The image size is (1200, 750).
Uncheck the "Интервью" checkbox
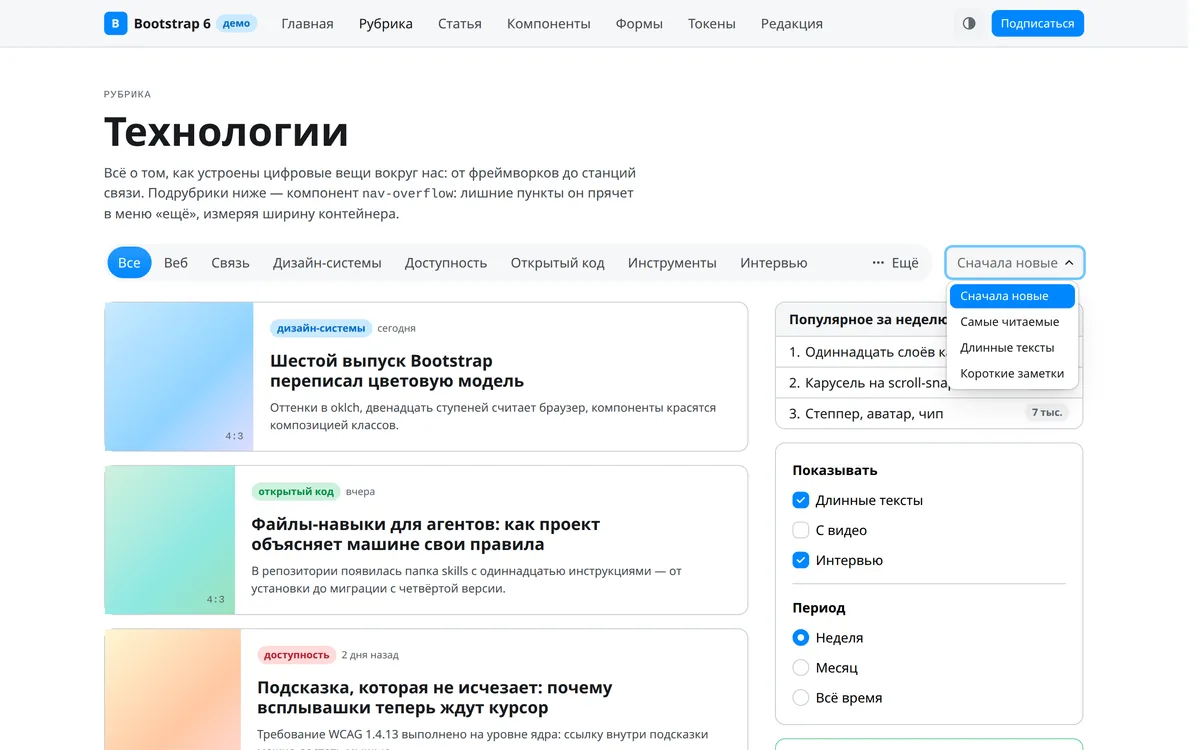[800, 560]
